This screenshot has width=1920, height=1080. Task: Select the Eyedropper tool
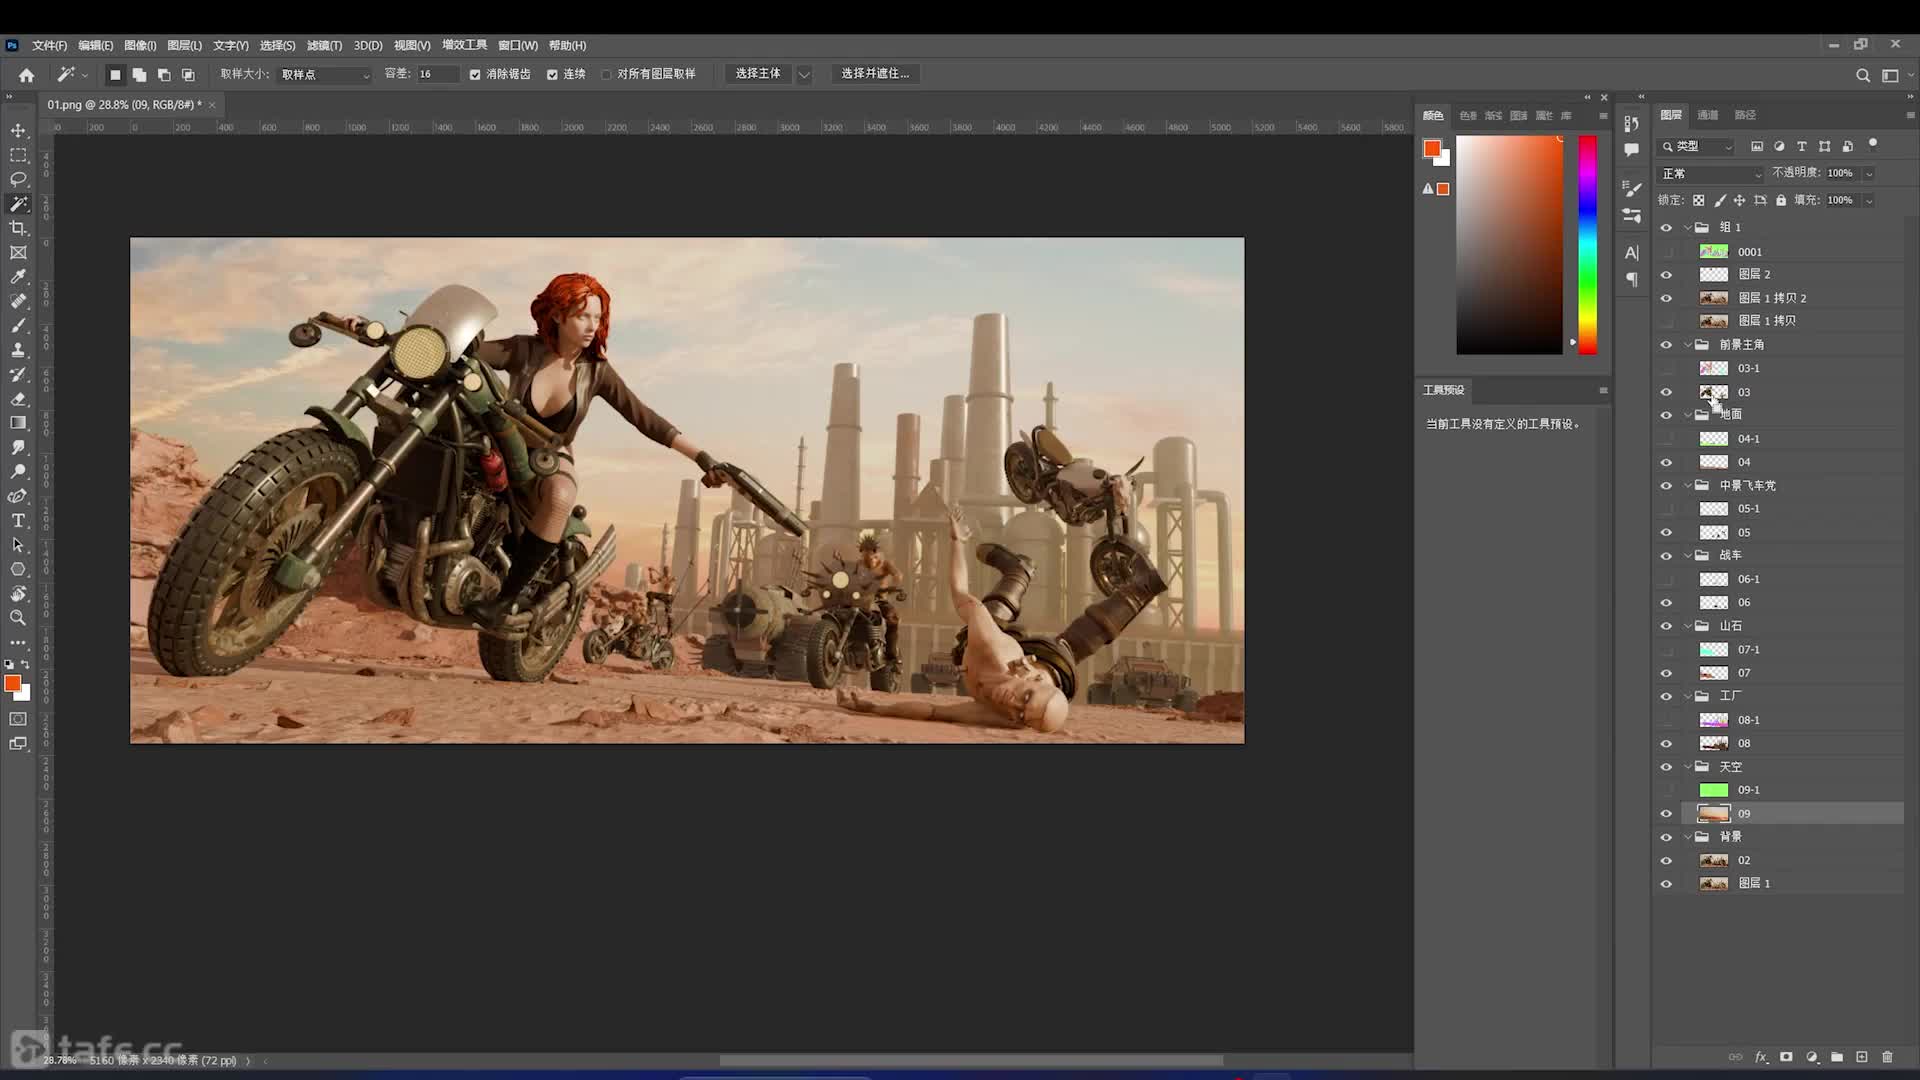(x=18, y=277)
